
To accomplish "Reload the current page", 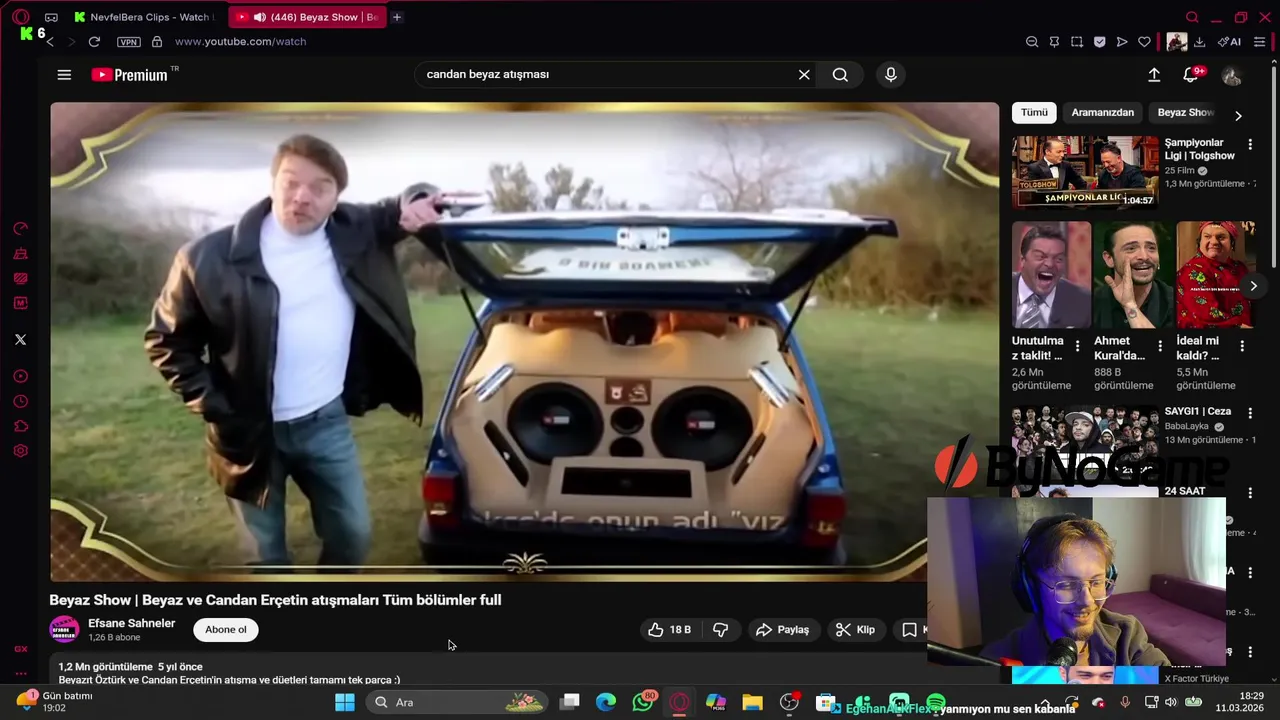I will click(x=94, y=42).
